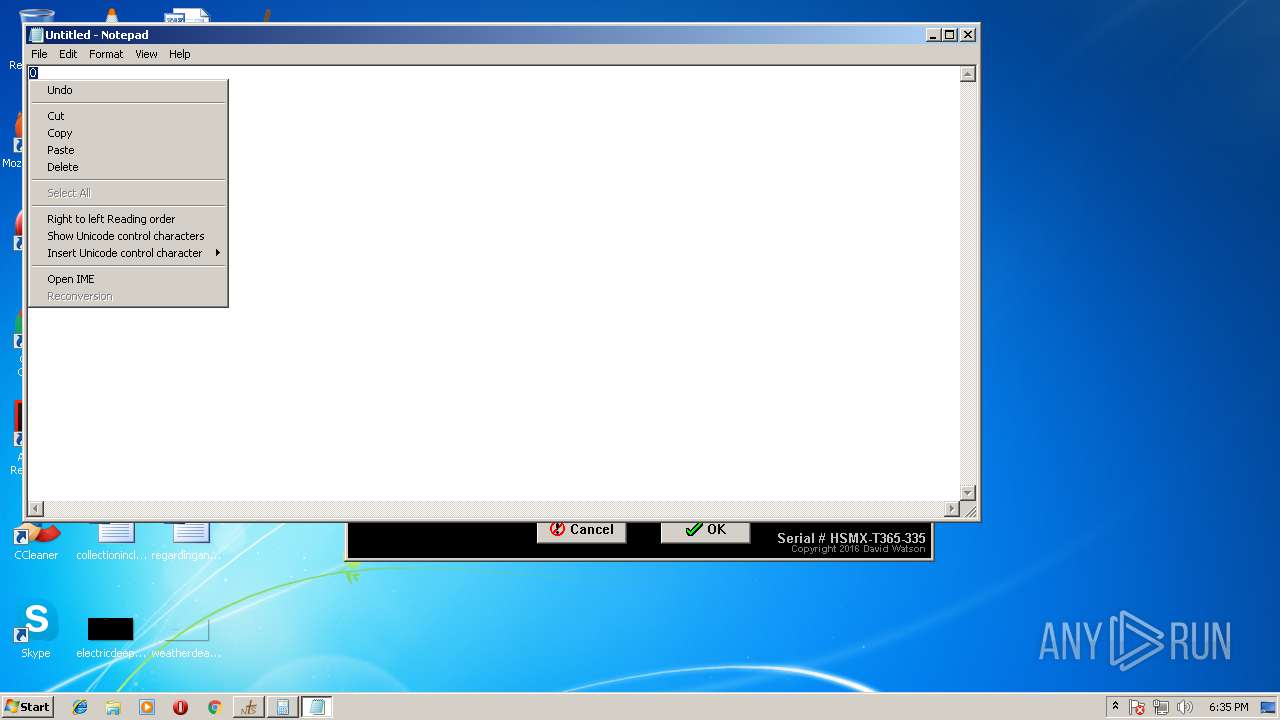Open the Help menu in Notepad
Screen dimensions: 1280x720
click(179, 54)
